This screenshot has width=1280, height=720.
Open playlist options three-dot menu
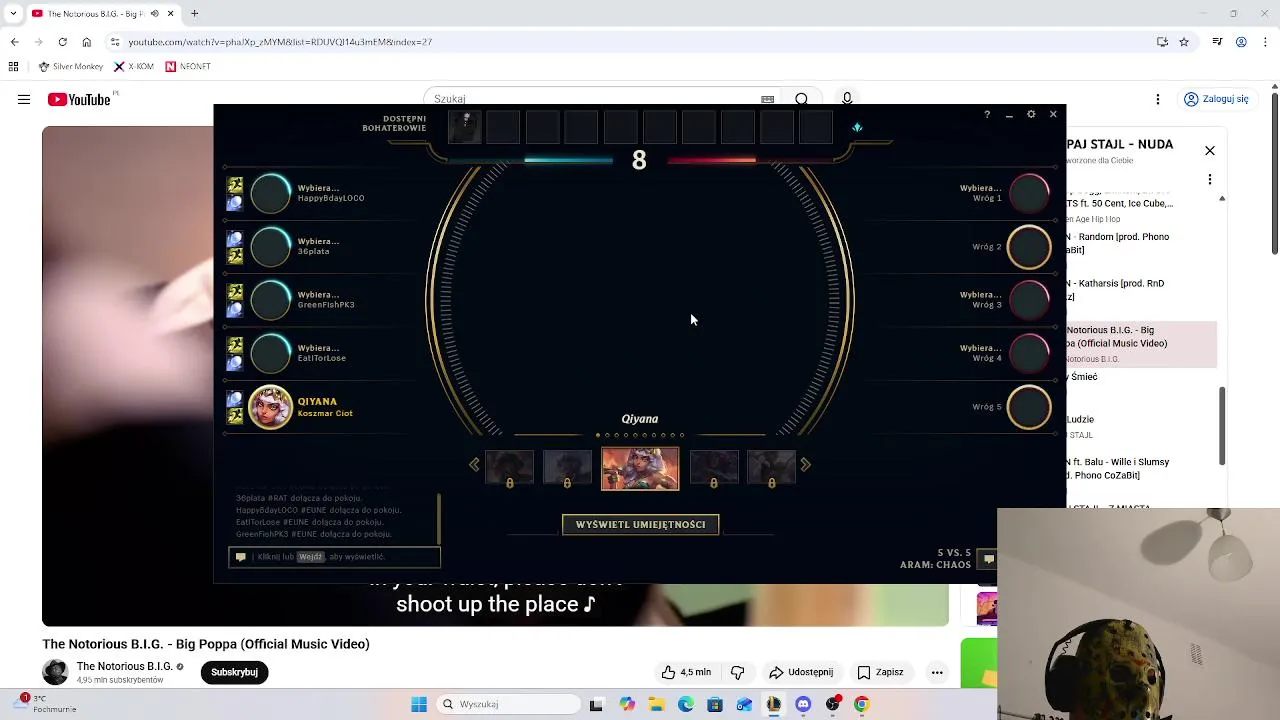1210,180
